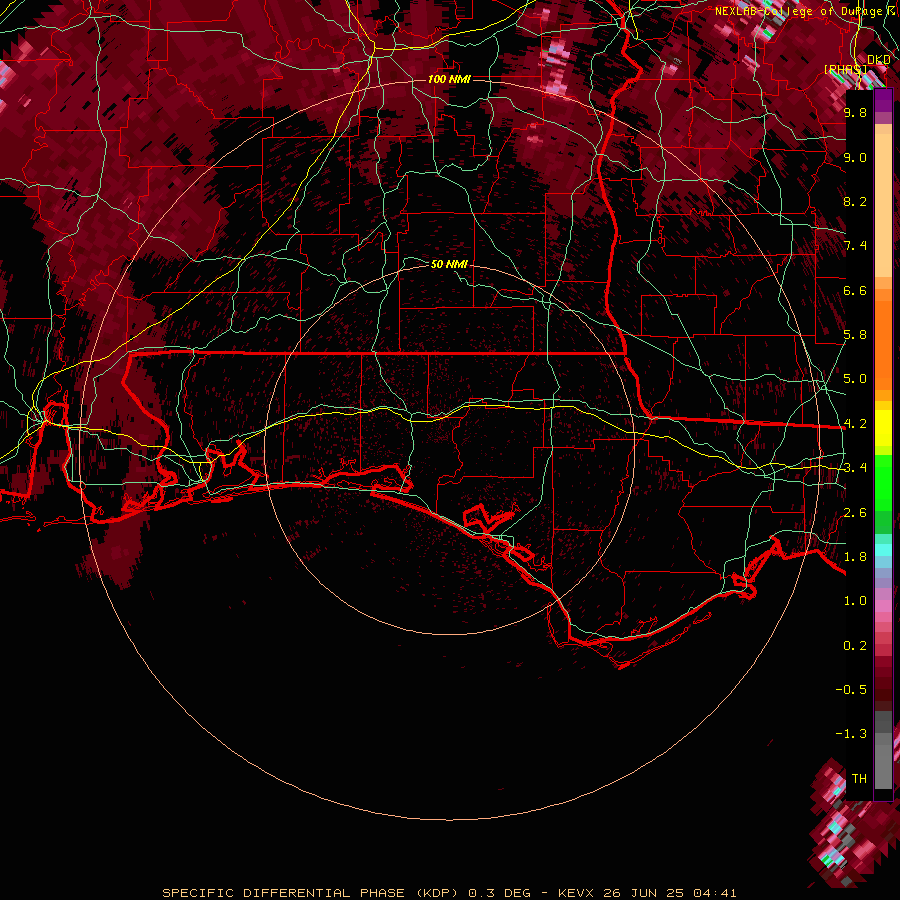Click the 100 NMI range ring label

click(x=449, y=79)
